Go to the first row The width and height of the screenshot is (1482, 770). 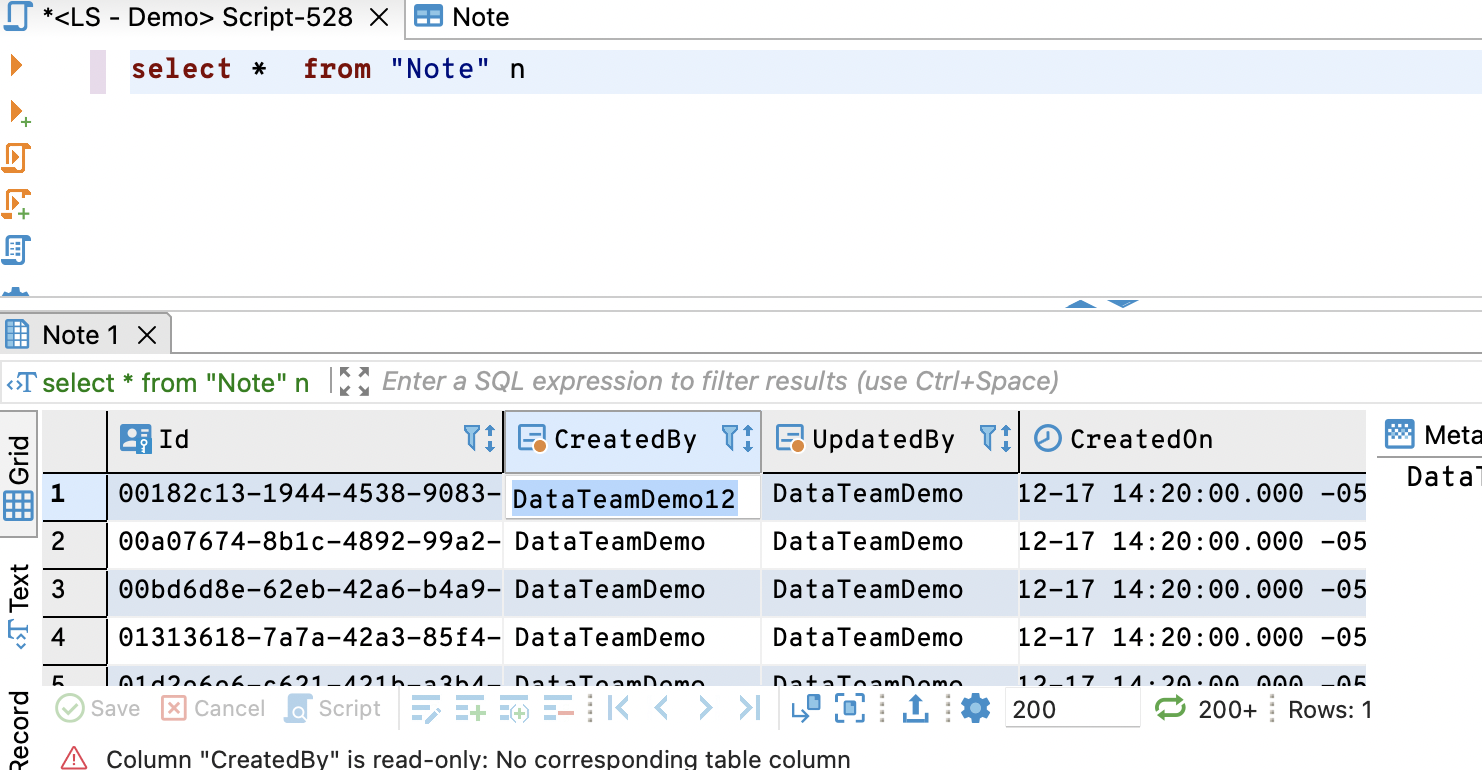[x=619, y=709]
